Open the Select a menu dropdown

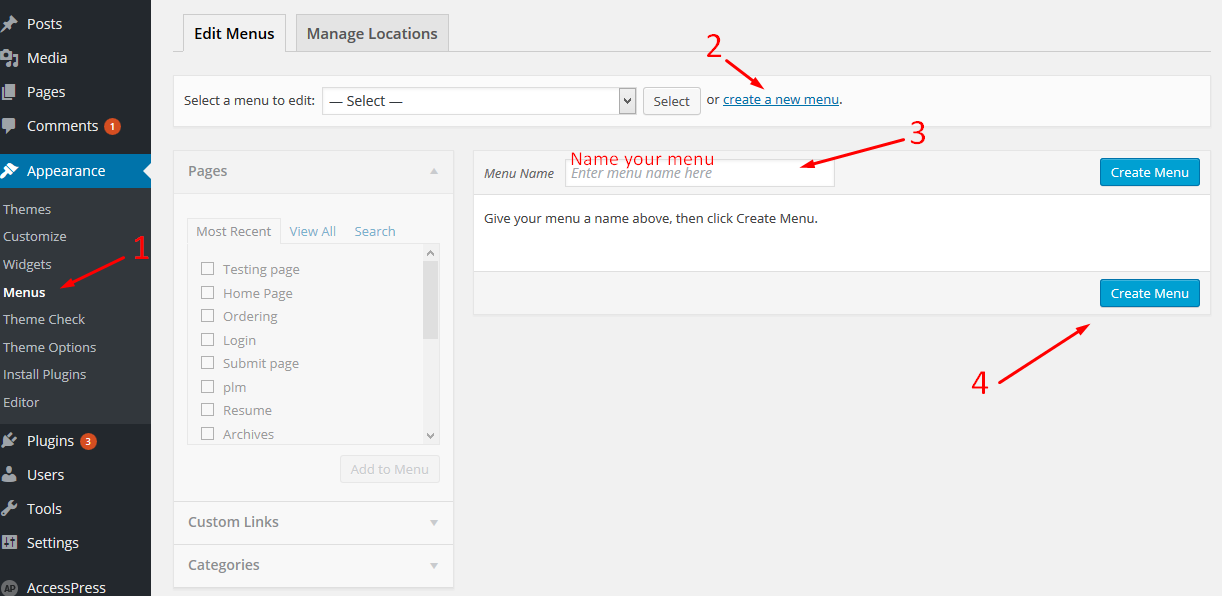pos(479,101)
